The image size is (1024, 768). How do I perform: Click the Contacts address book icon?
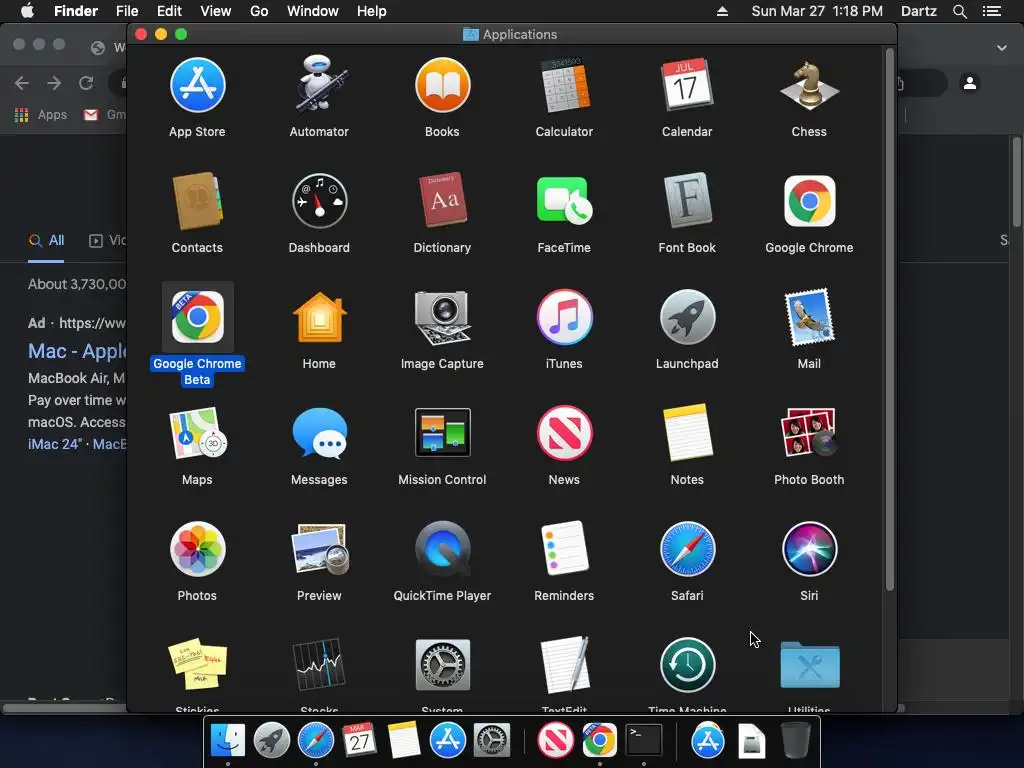[197, 201]
